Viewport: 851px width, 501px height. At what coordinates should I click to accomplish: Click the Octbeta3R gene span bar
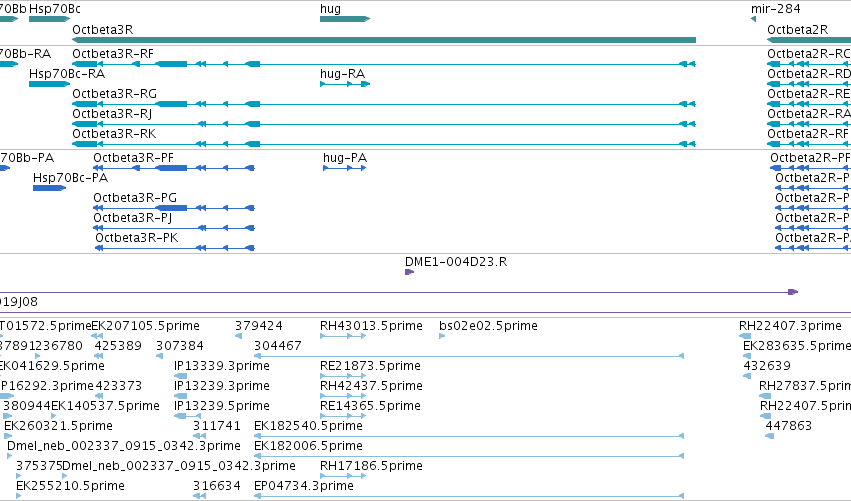point(384,40)
